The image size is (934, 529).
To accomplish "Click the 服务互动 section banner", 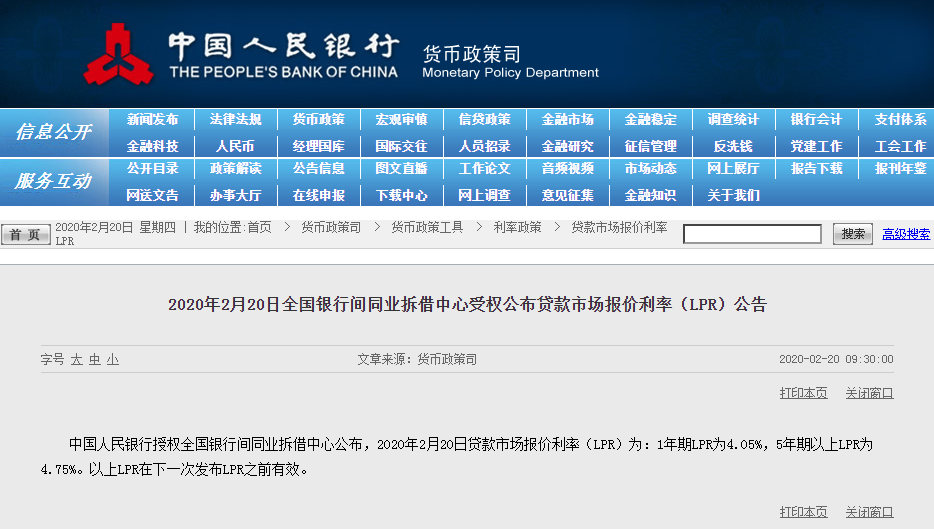I will click(54, 181).
